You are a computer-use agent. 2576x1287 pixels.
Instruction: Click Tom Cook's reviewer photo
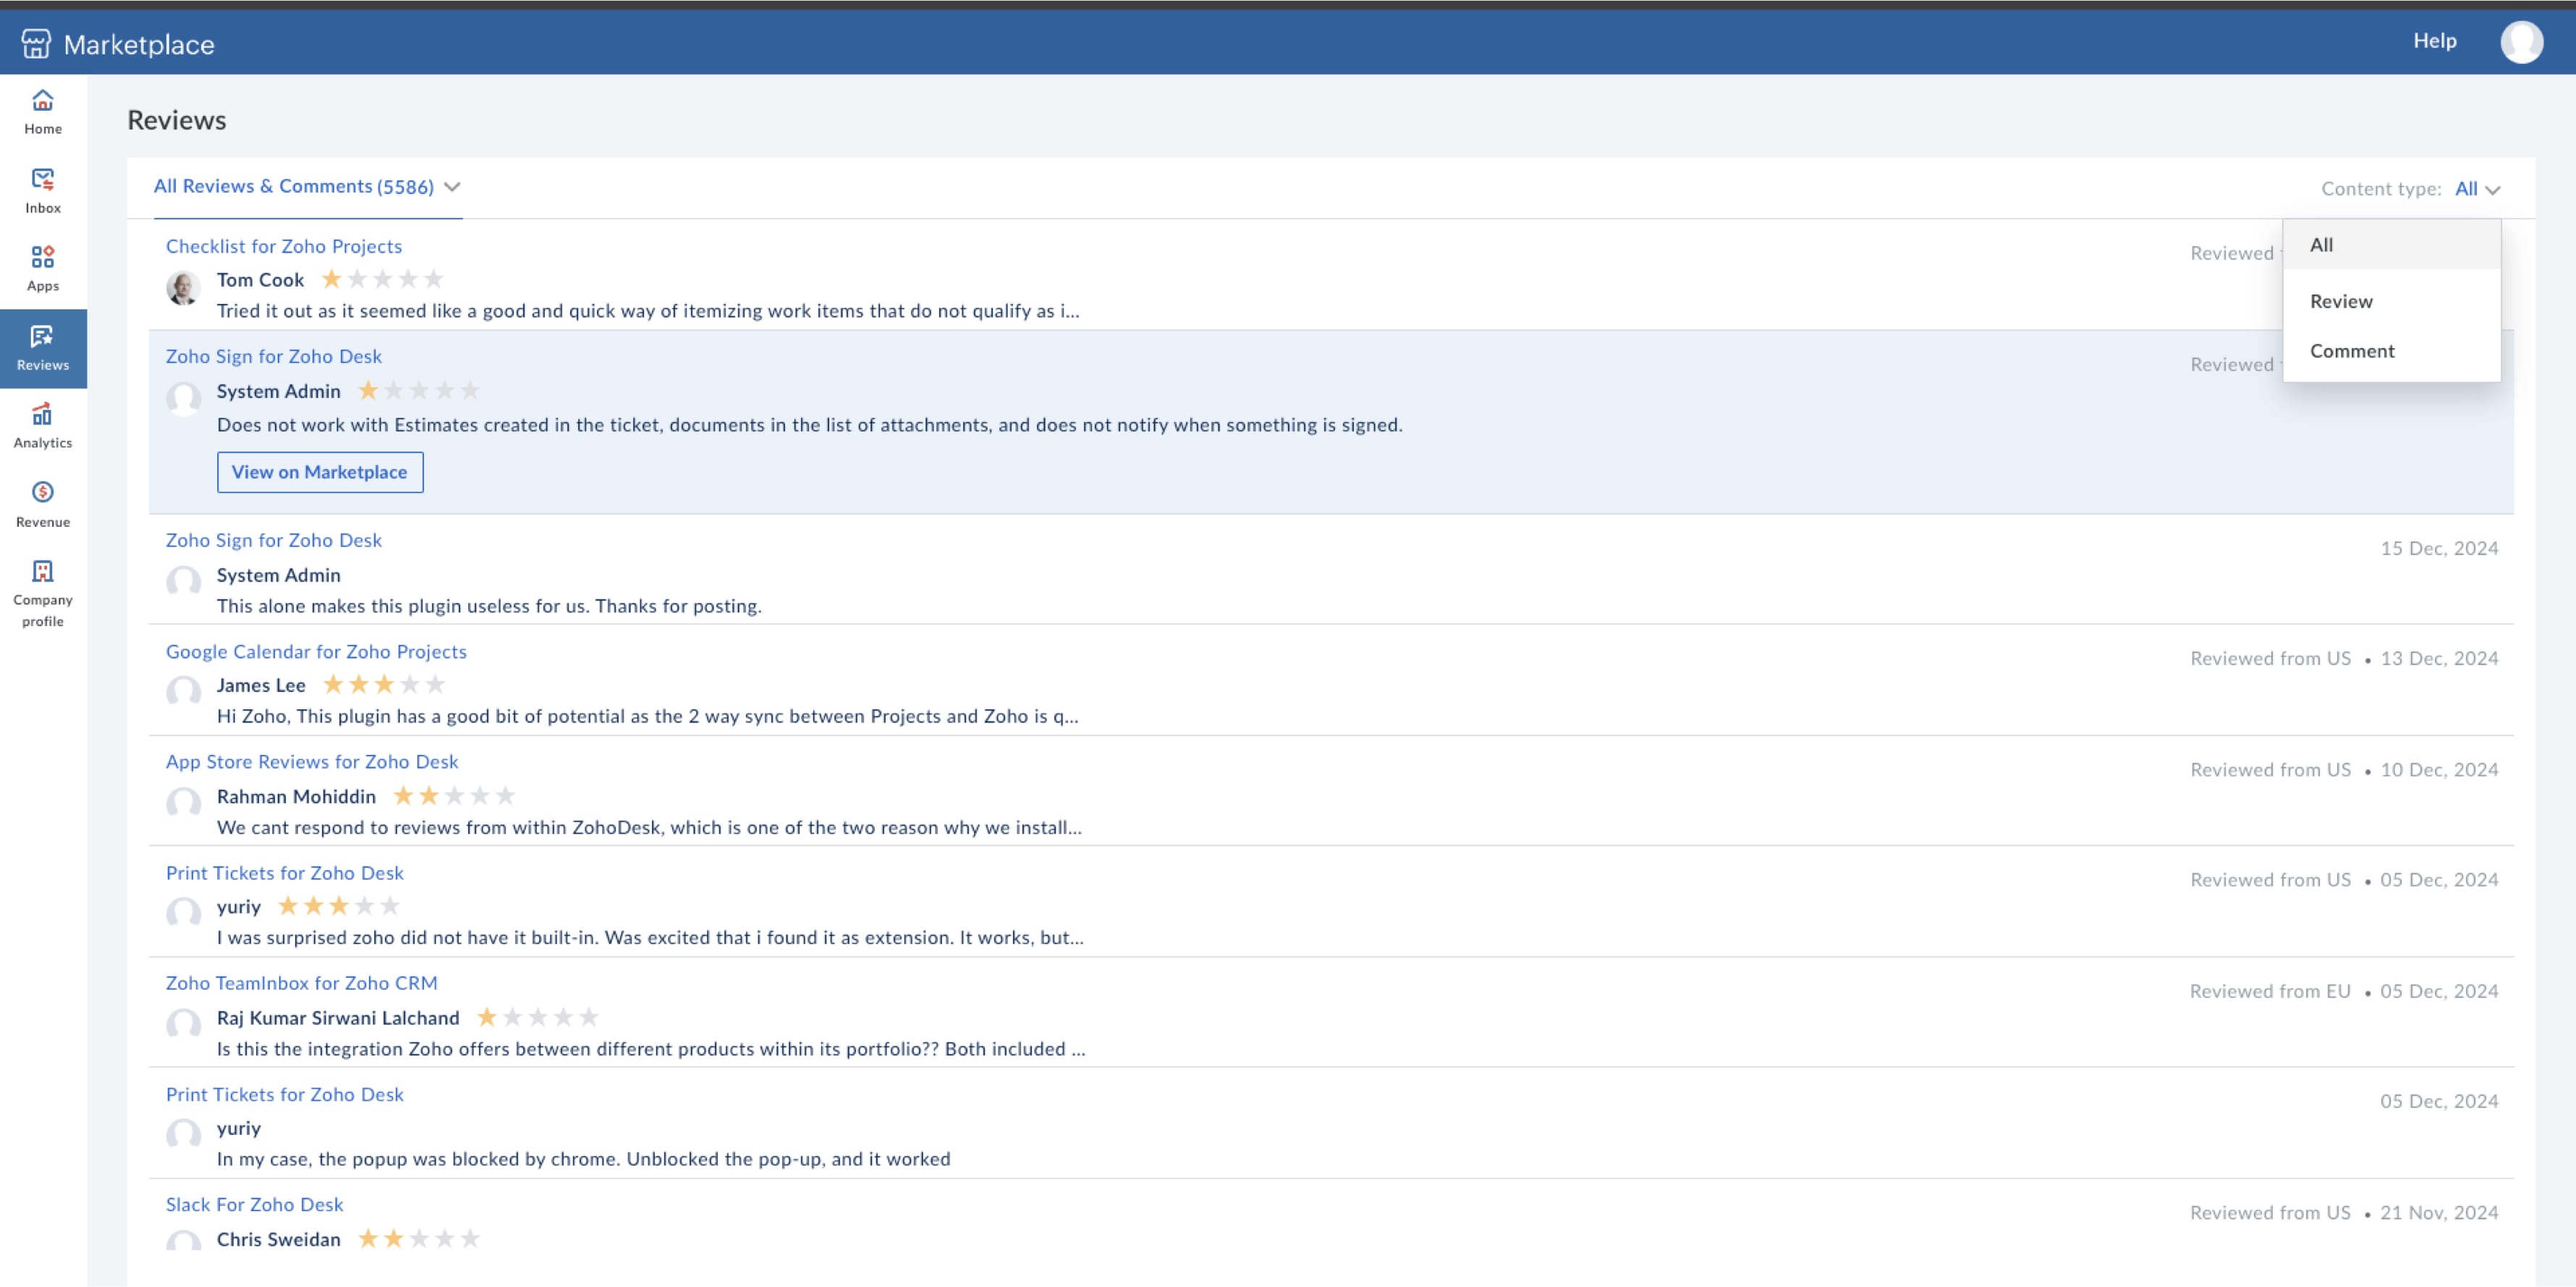pos(183,287)
